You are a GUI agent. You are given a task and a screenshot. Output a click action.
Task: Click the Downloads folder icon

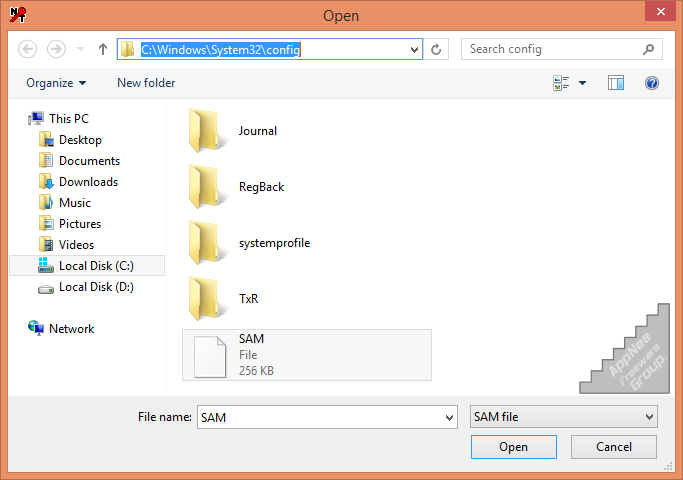pos(46,181)
